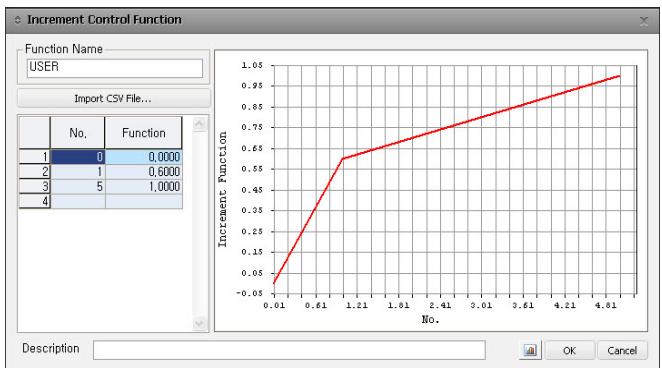The width and height of the screenshot is (662, 368).
Task: Click the top-left corner cell of table
Action: (35, 133)
